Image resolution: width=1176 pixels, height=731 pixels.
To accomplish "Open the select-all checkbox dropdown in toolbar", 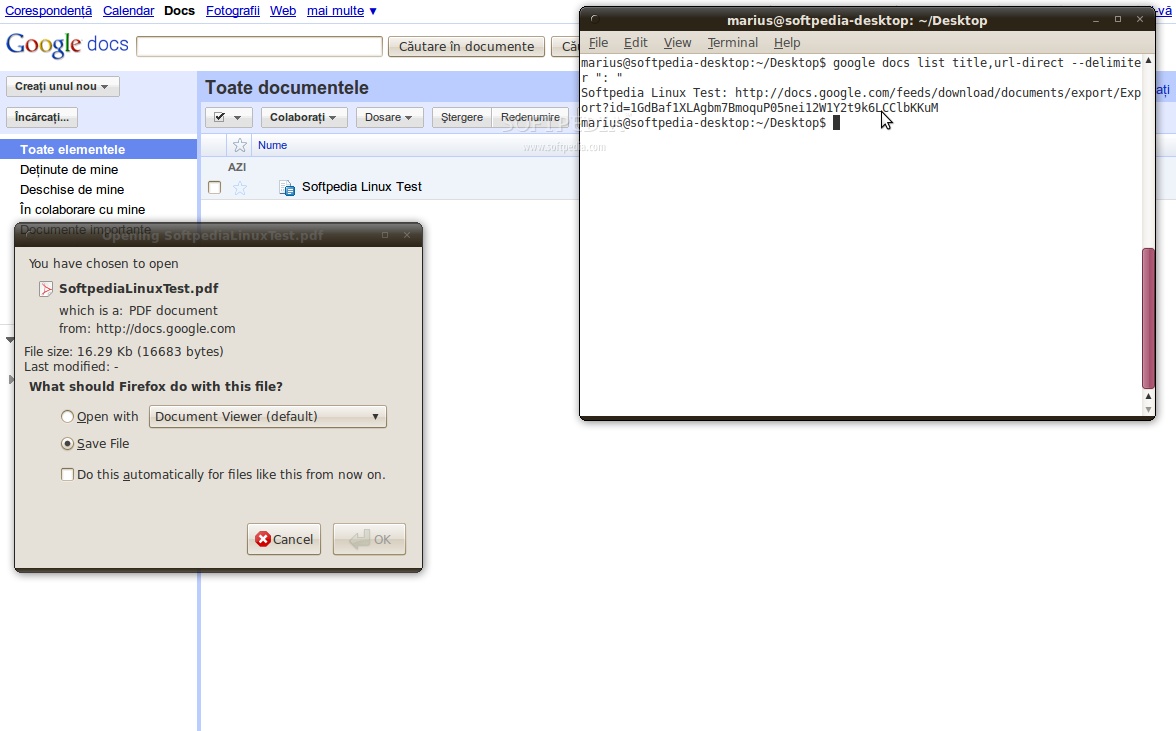I will point(229,118).
